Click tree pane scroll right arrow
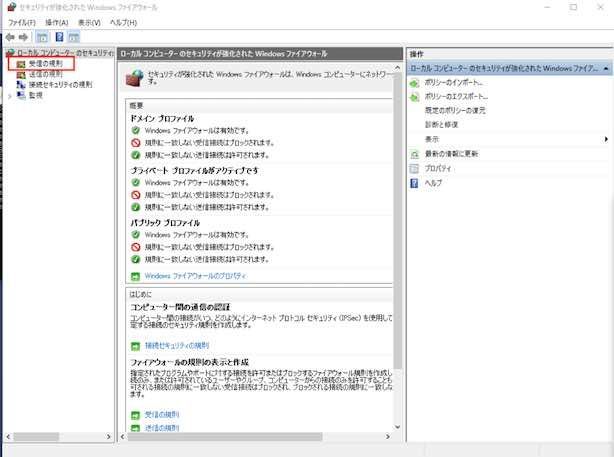 click(109, 436)
